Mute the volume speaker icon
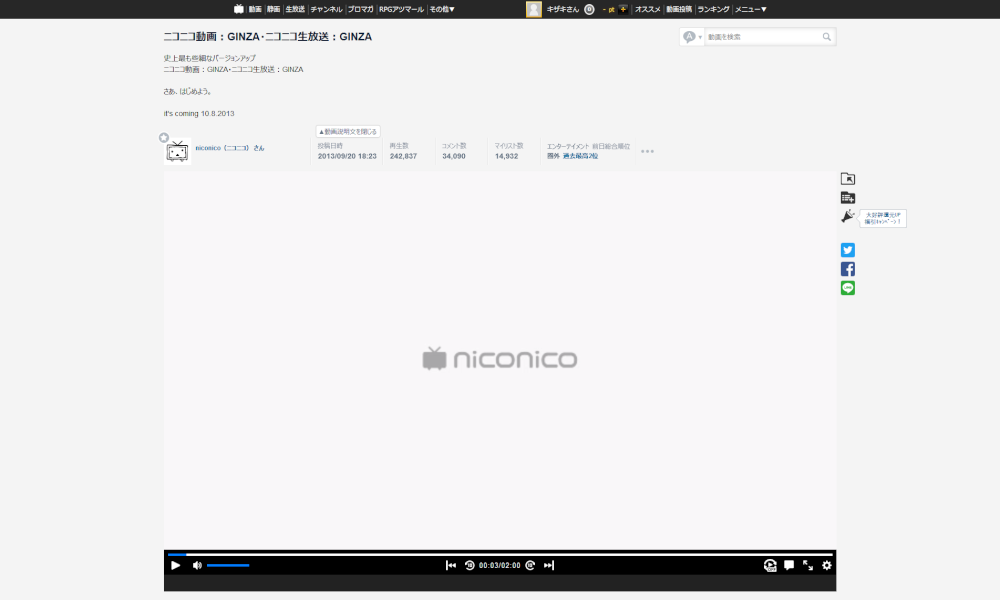 click(x=197, y=566)
